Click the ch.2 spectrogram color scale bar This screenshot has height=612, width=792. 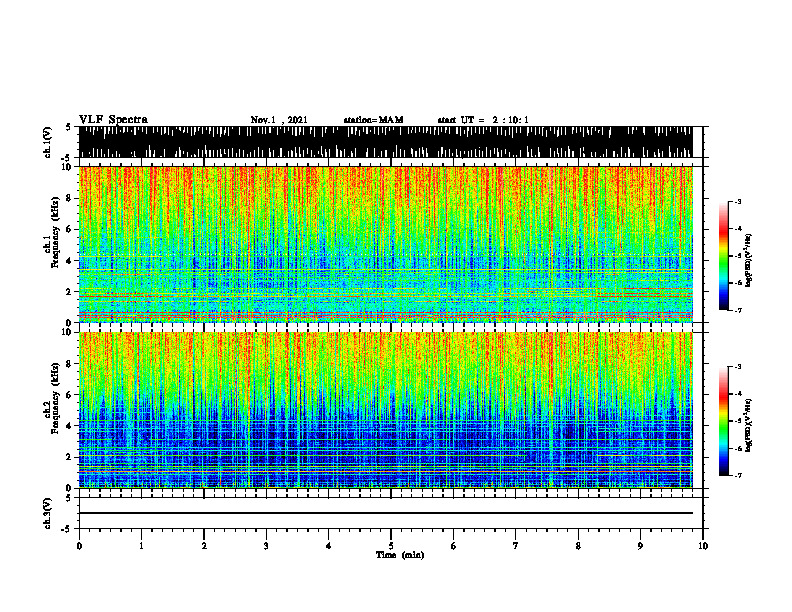pos(723,421)
